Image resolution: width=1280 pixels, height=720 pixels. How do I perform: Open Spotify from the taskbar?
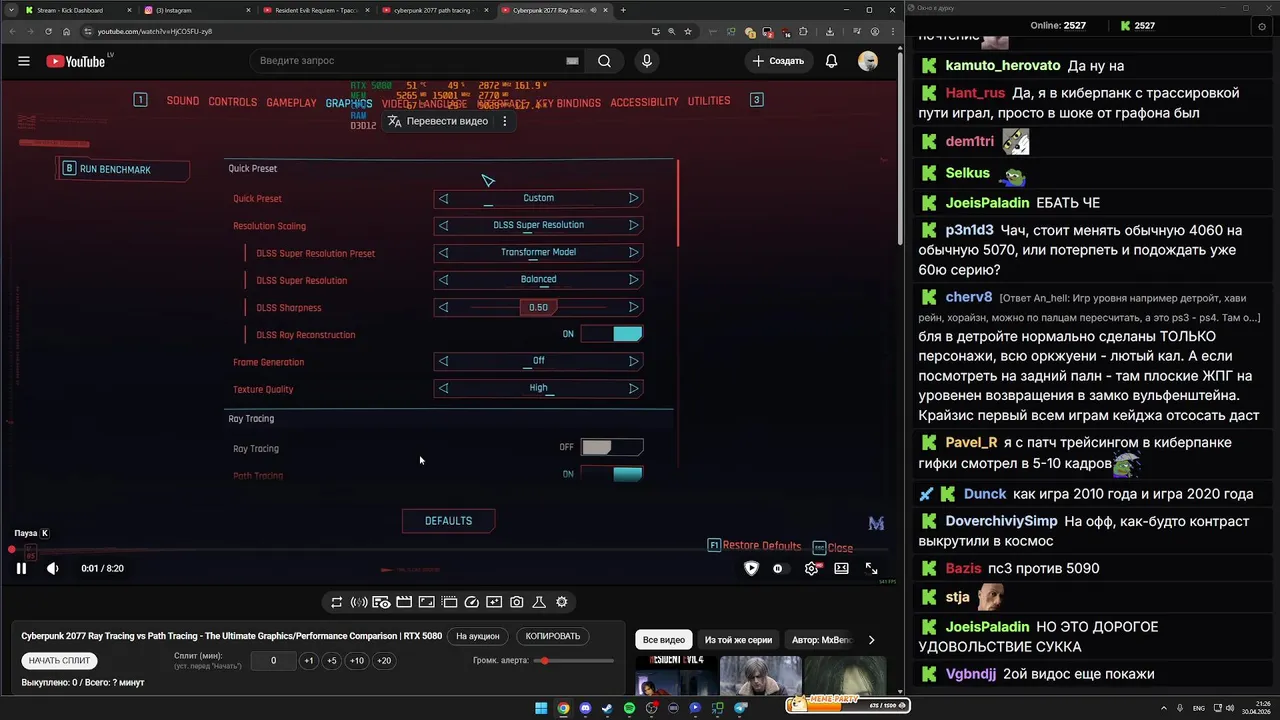629,708
